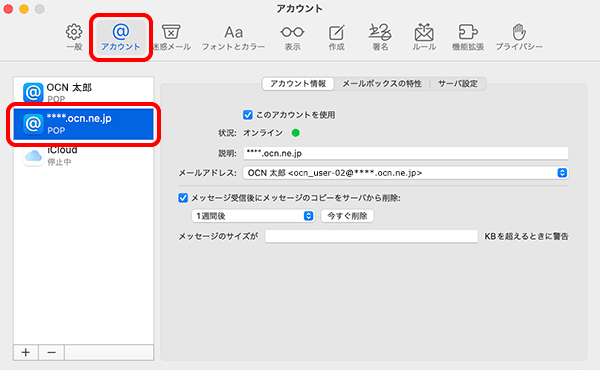Open the メールアドレス dropdown
Screen dimensions: 600x370
pos(406,173)
